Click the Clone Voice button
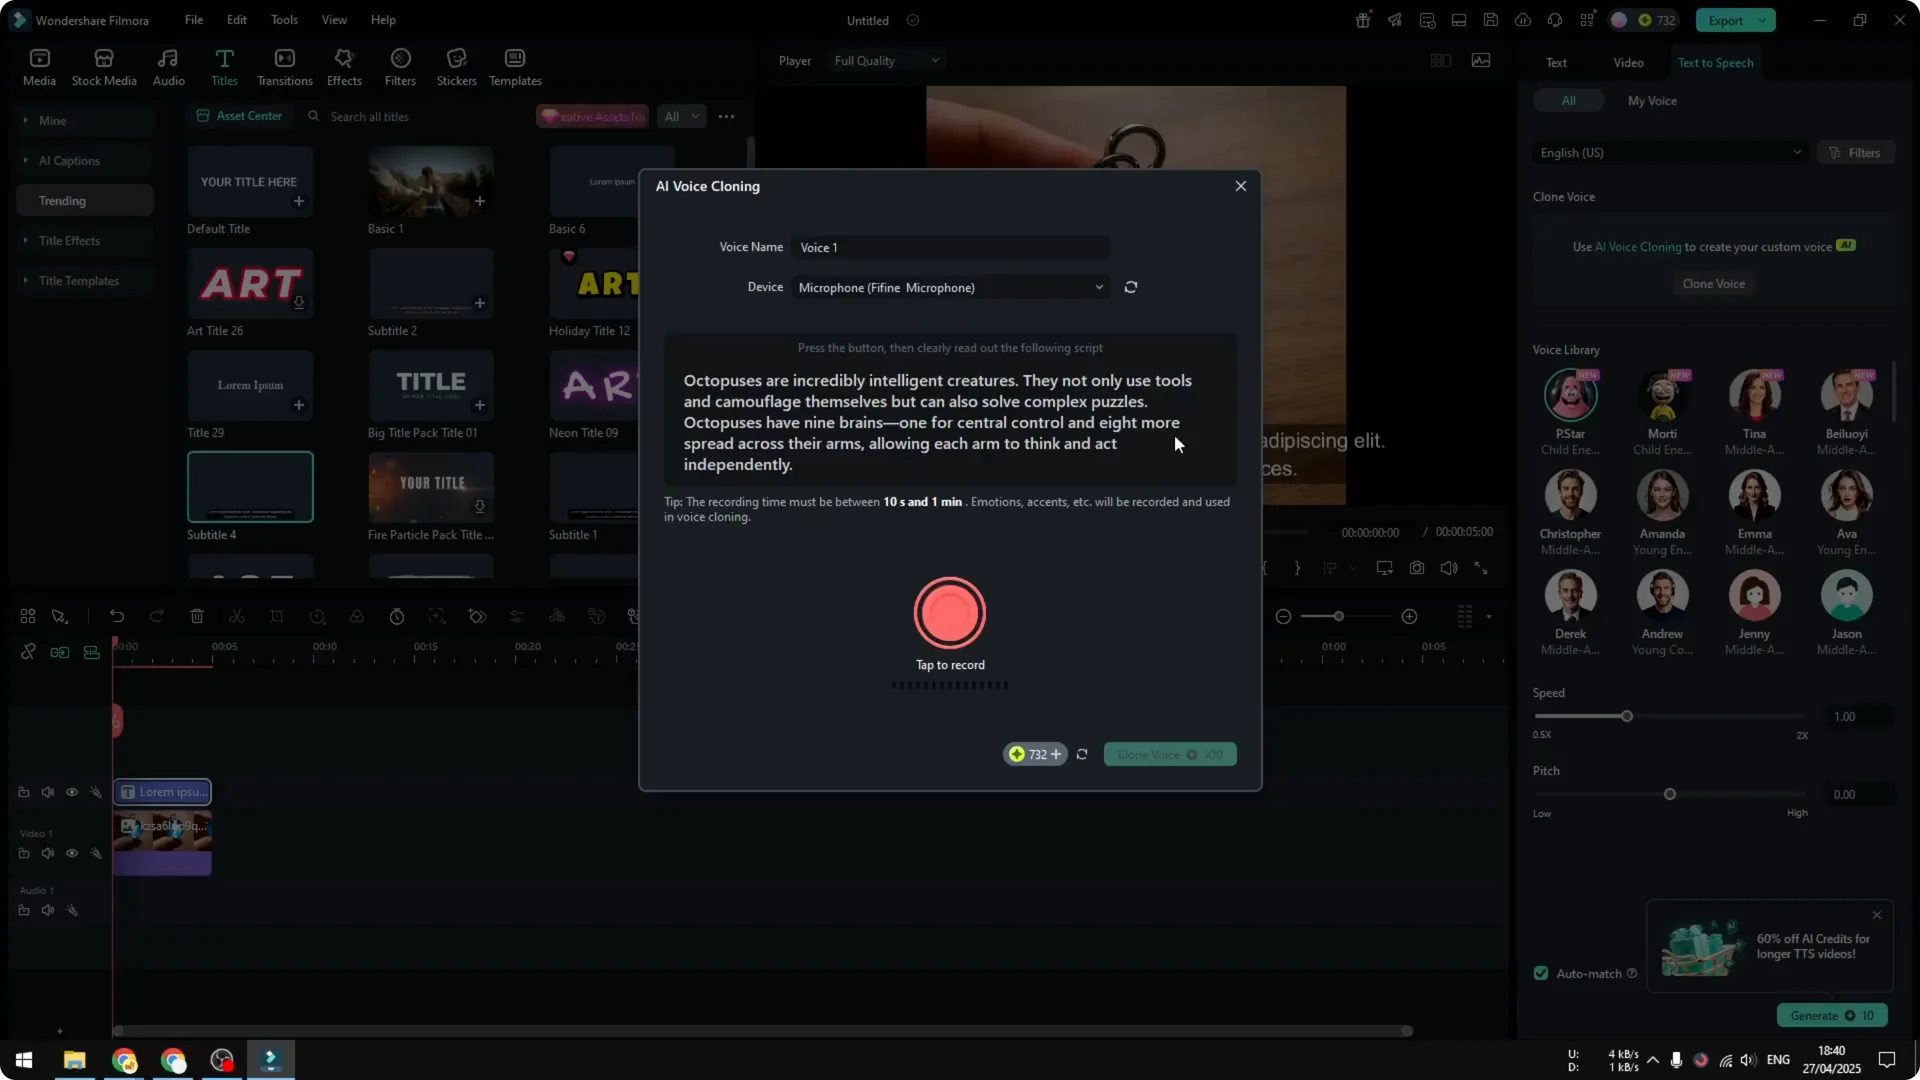Screen dimensions: 1920x1080 click(x=1713, y=283)
